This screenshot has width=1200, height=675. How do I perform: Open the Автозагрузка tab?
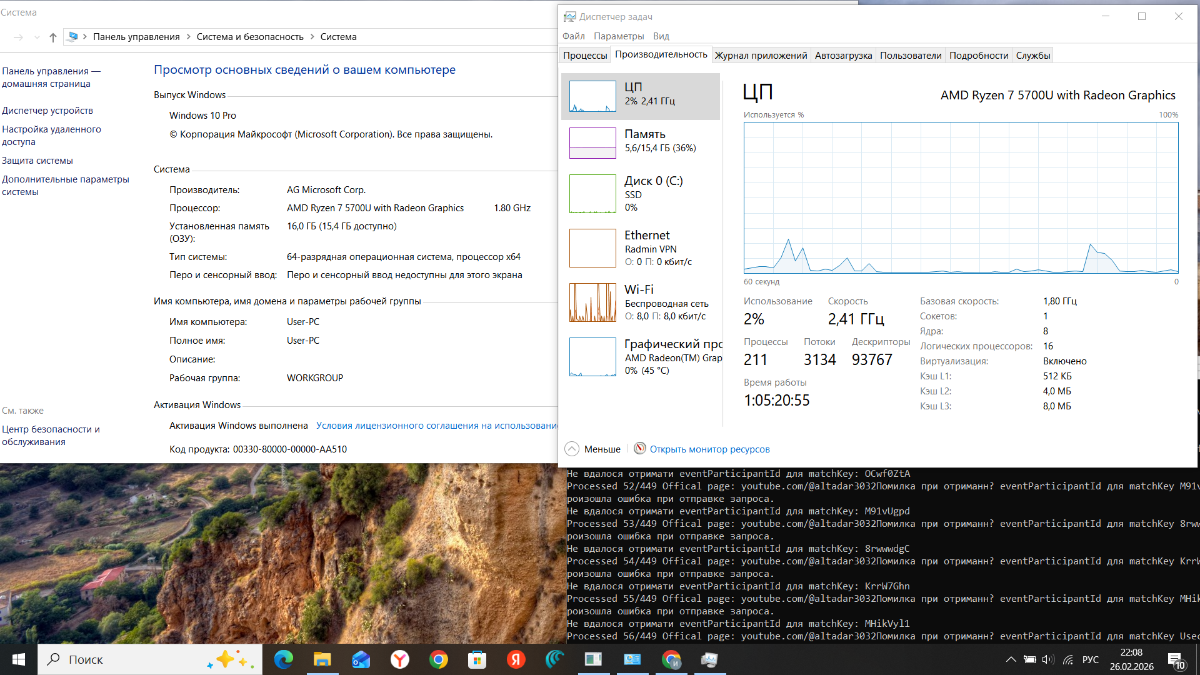(843, 56)
